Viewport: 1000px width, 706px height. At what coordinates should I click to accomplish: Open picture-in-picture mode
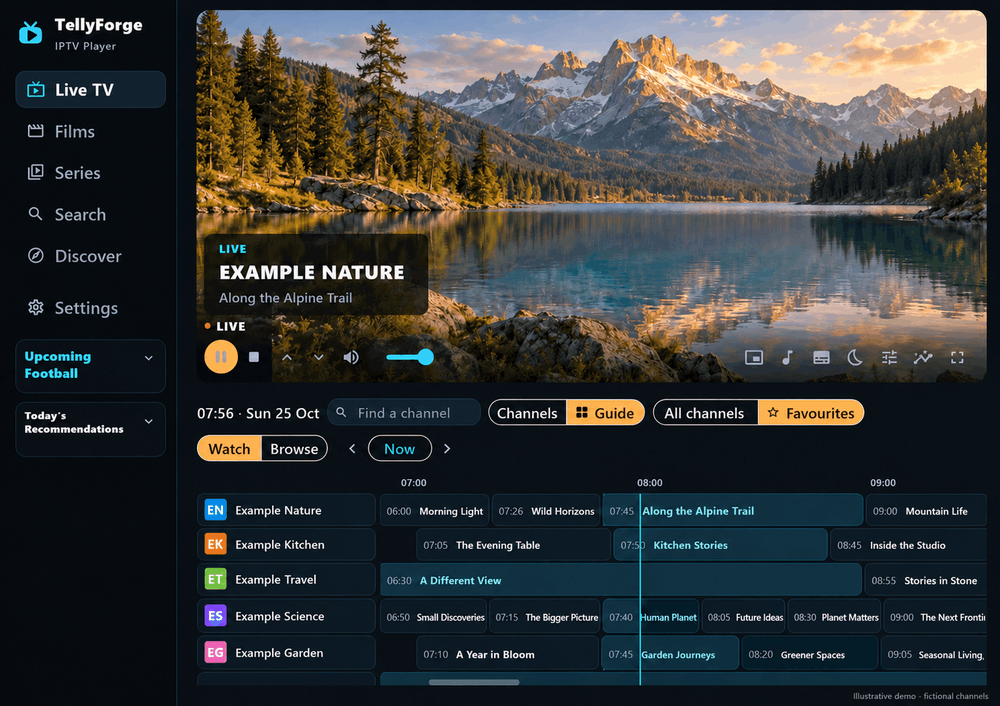tap(754, 358)
